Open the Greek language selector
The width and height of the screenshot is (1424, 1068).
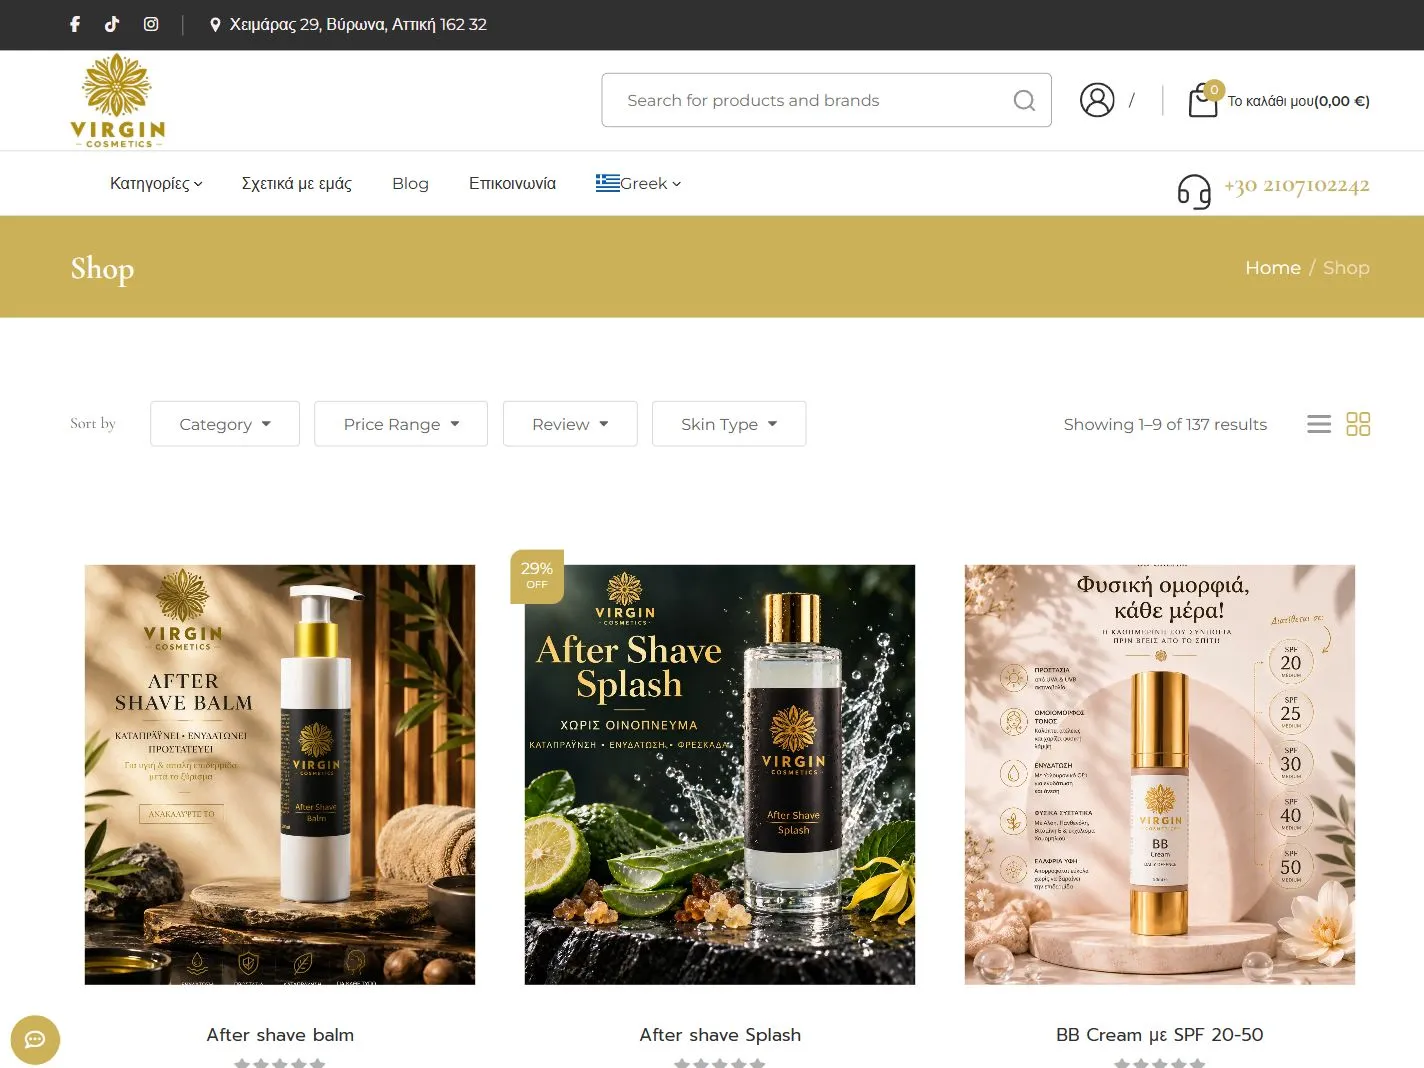tap(639, 183)
